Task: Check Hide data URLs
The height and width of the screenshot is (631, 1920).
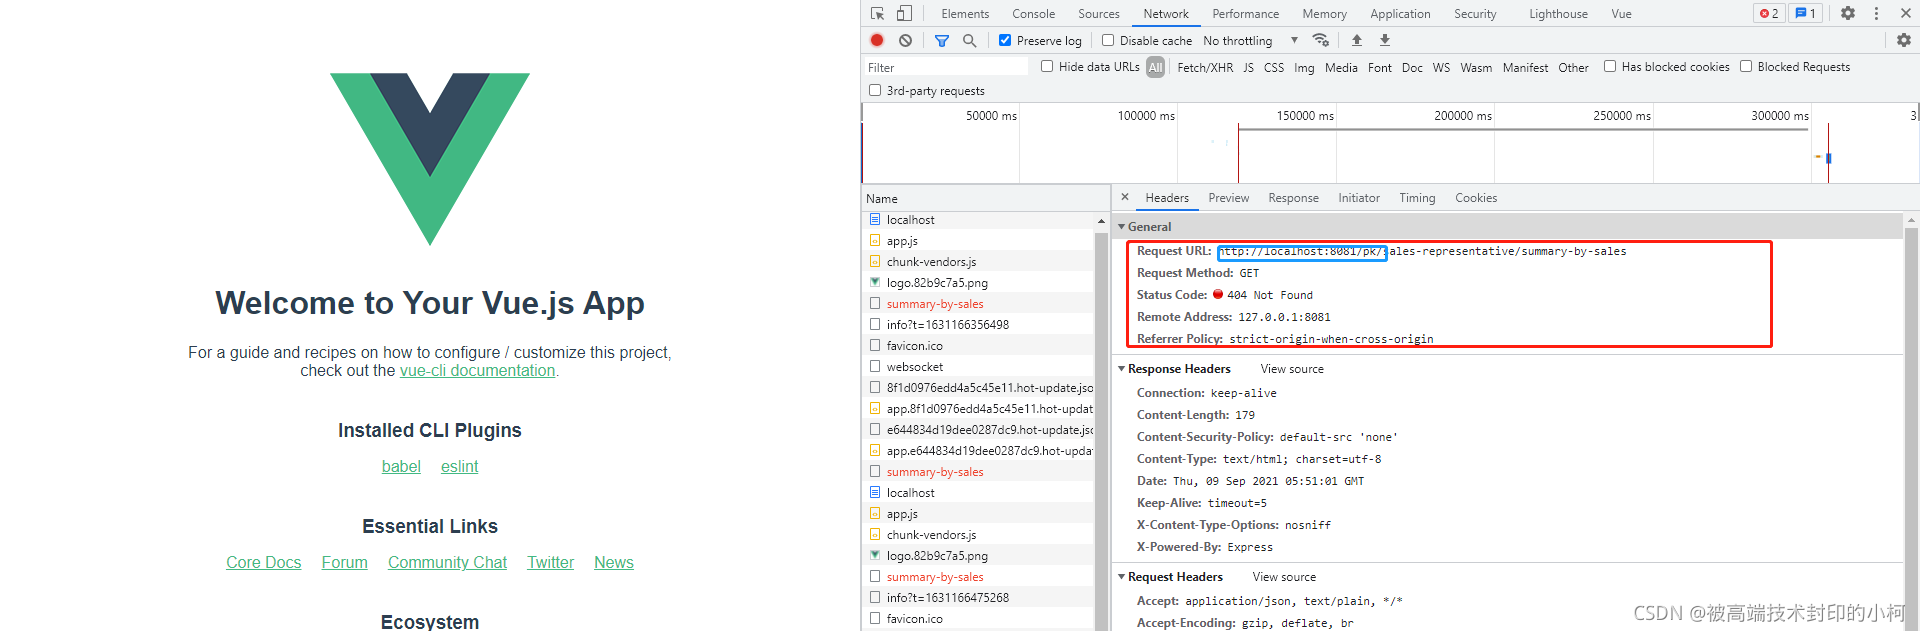Action: pos(1047,66)
